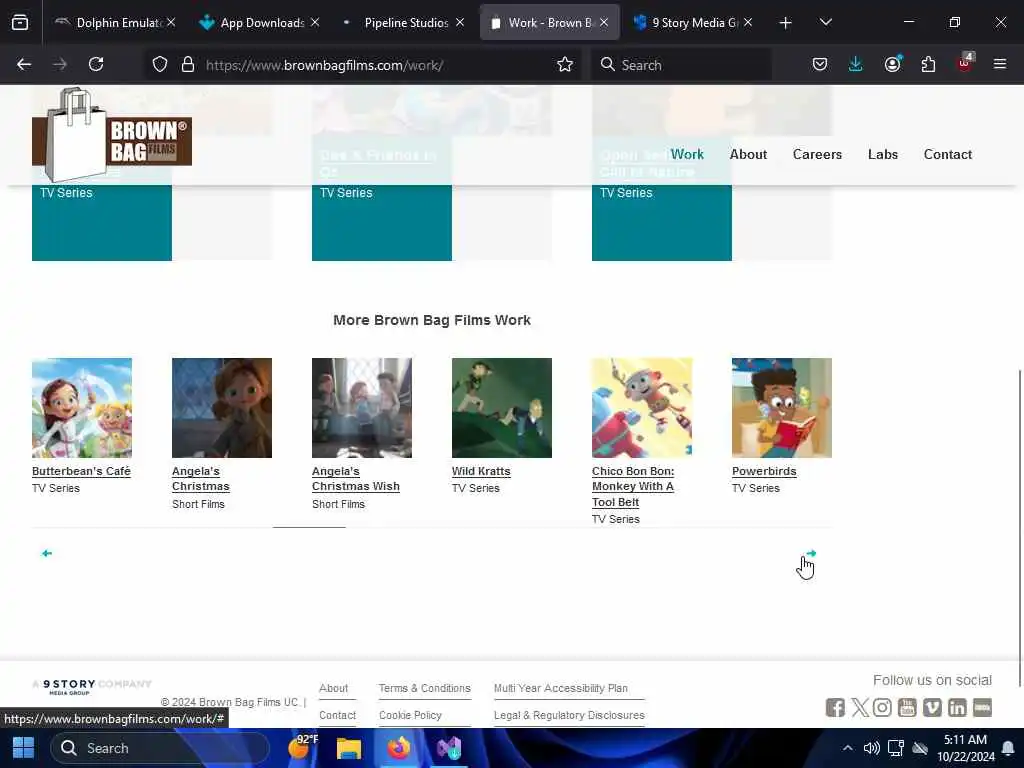Viewport: 1024px width, 768px height.
Task: Click the Angela's Christmas thumbnail image
Action: tap(221, 408)
